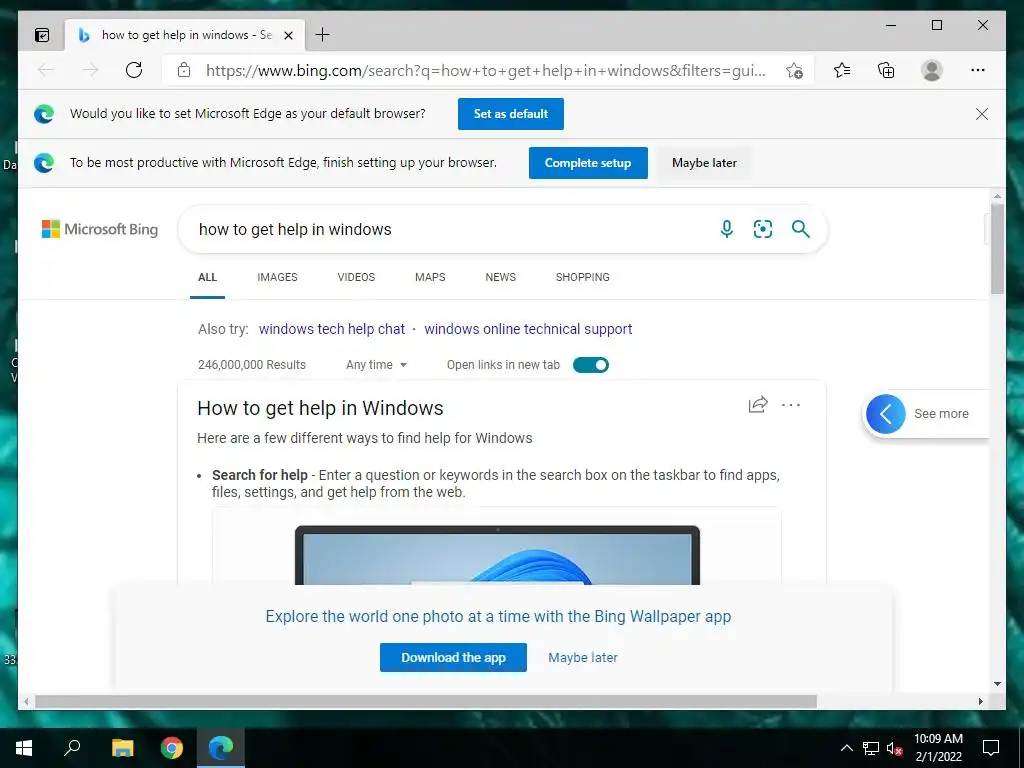Choose Maybe later for Wallpaper app
1024x768 pixels.
583,658
